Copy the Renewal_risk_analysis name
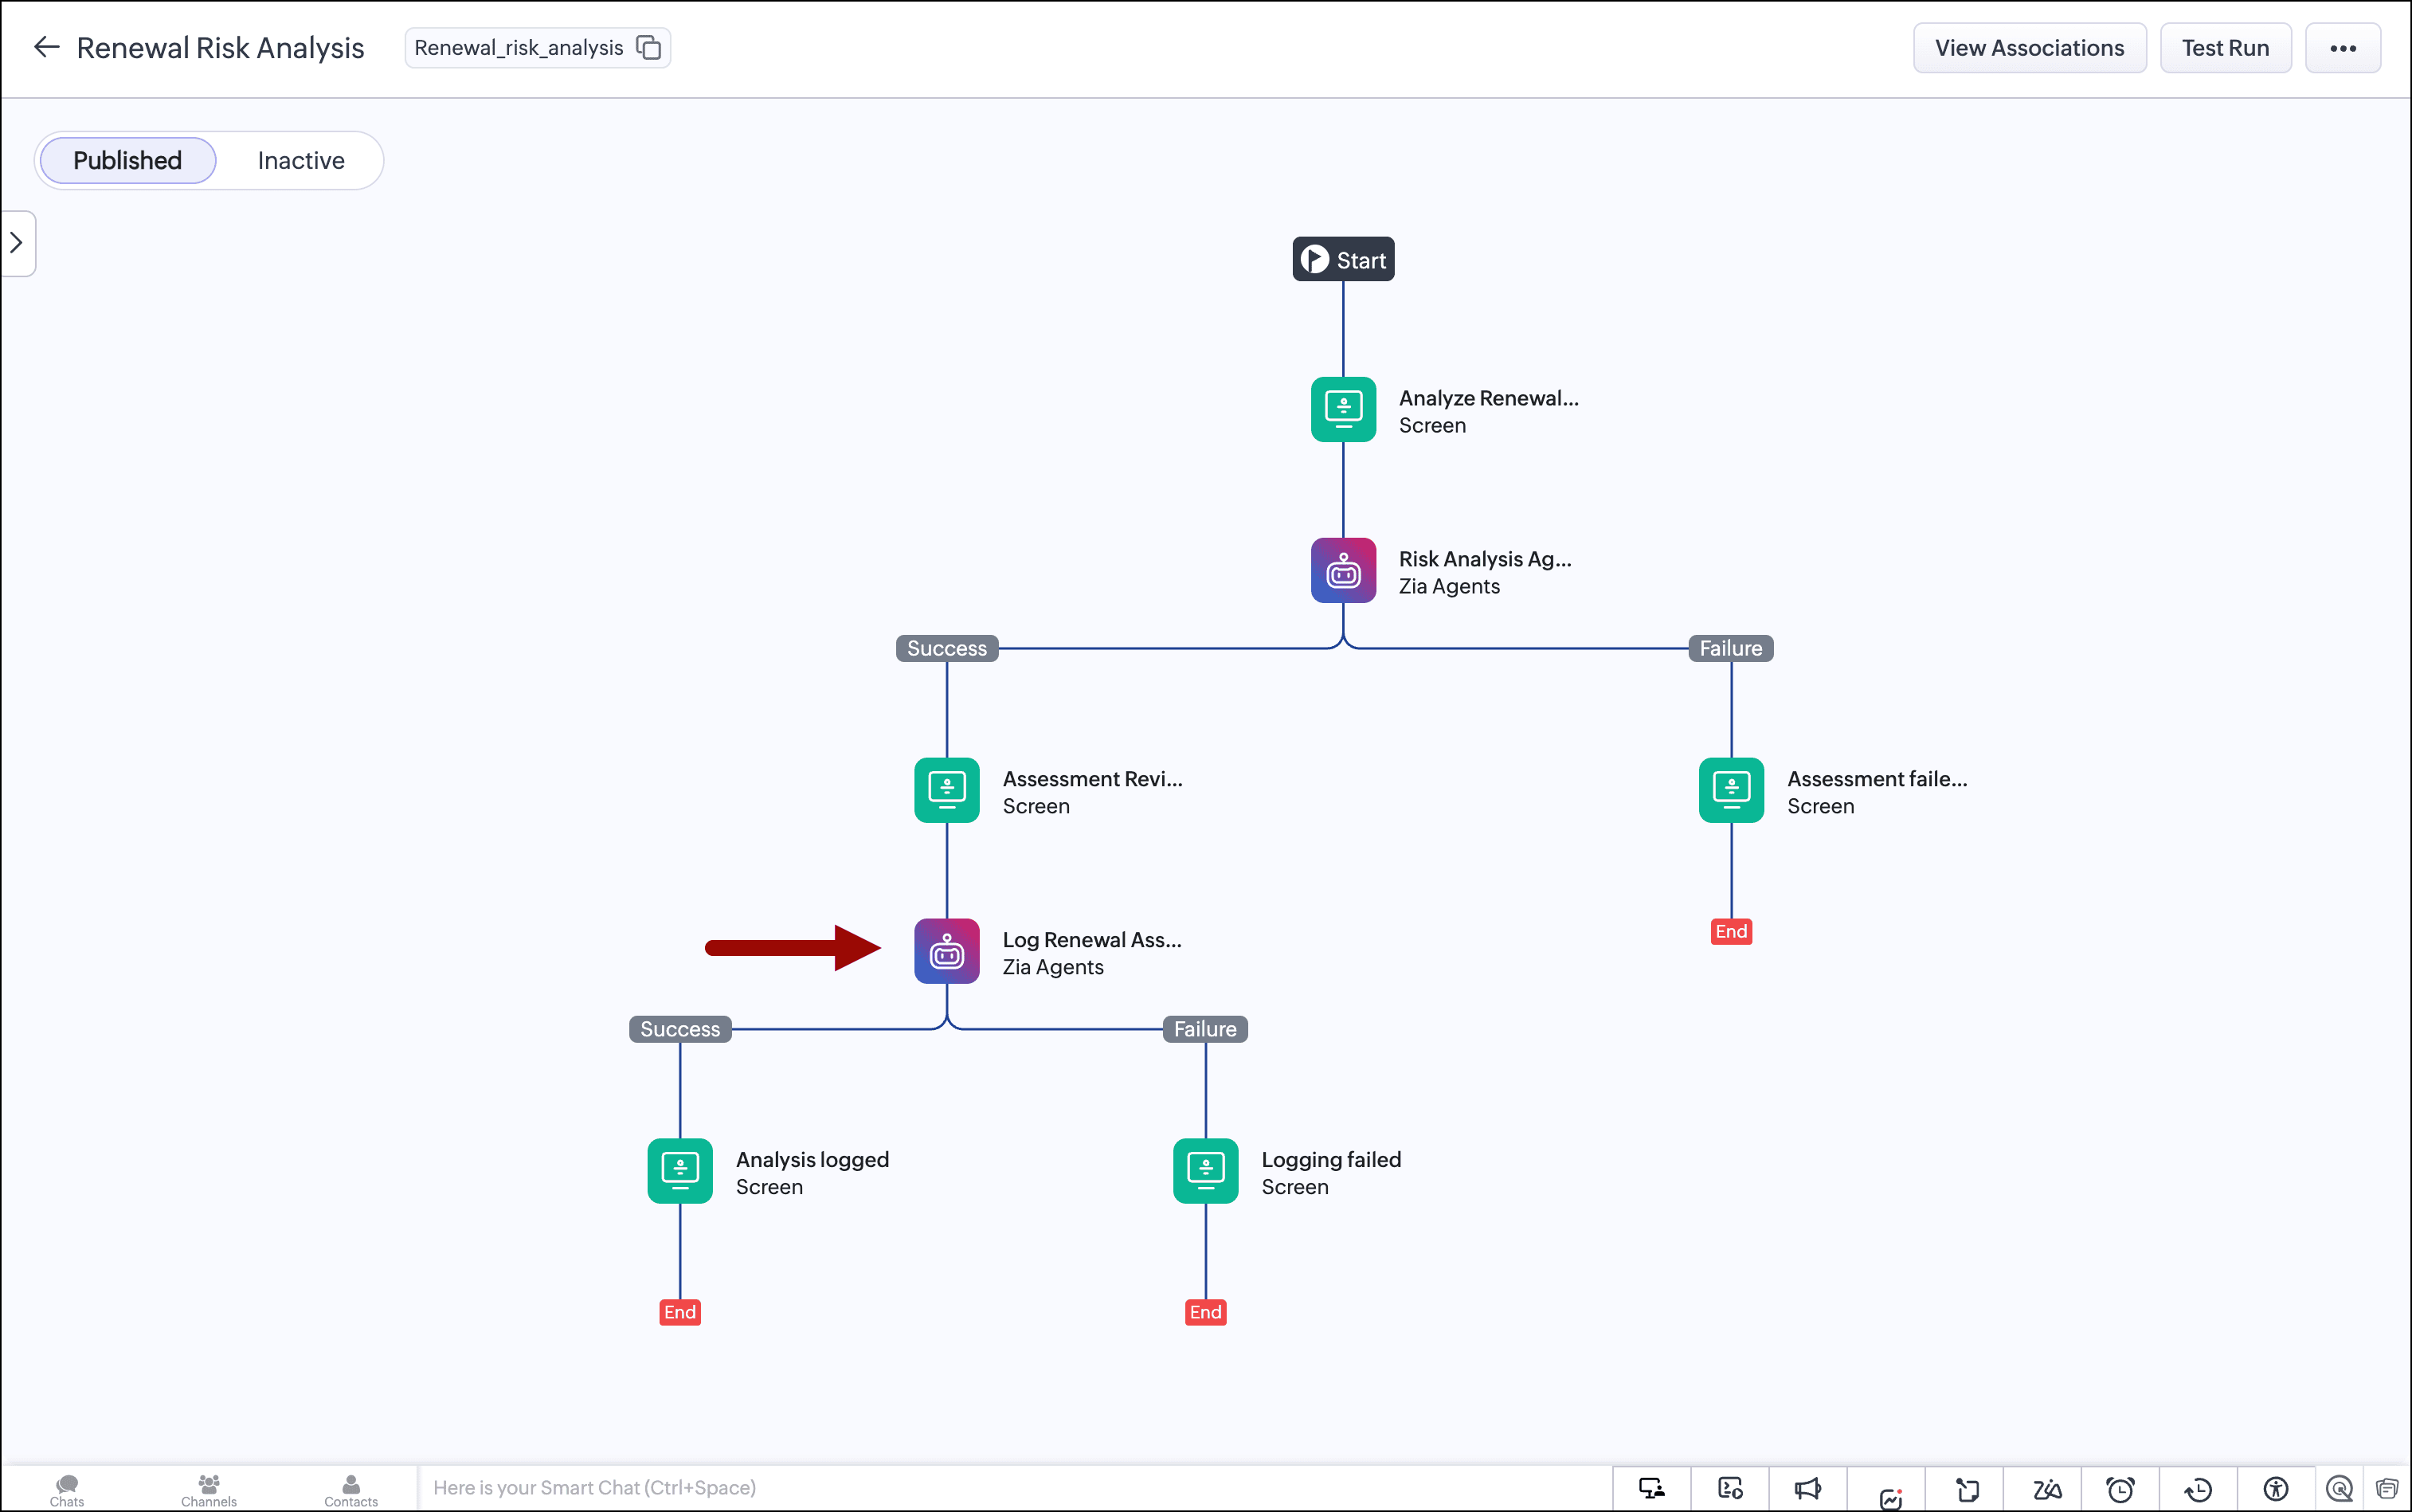 coord(649,47)
